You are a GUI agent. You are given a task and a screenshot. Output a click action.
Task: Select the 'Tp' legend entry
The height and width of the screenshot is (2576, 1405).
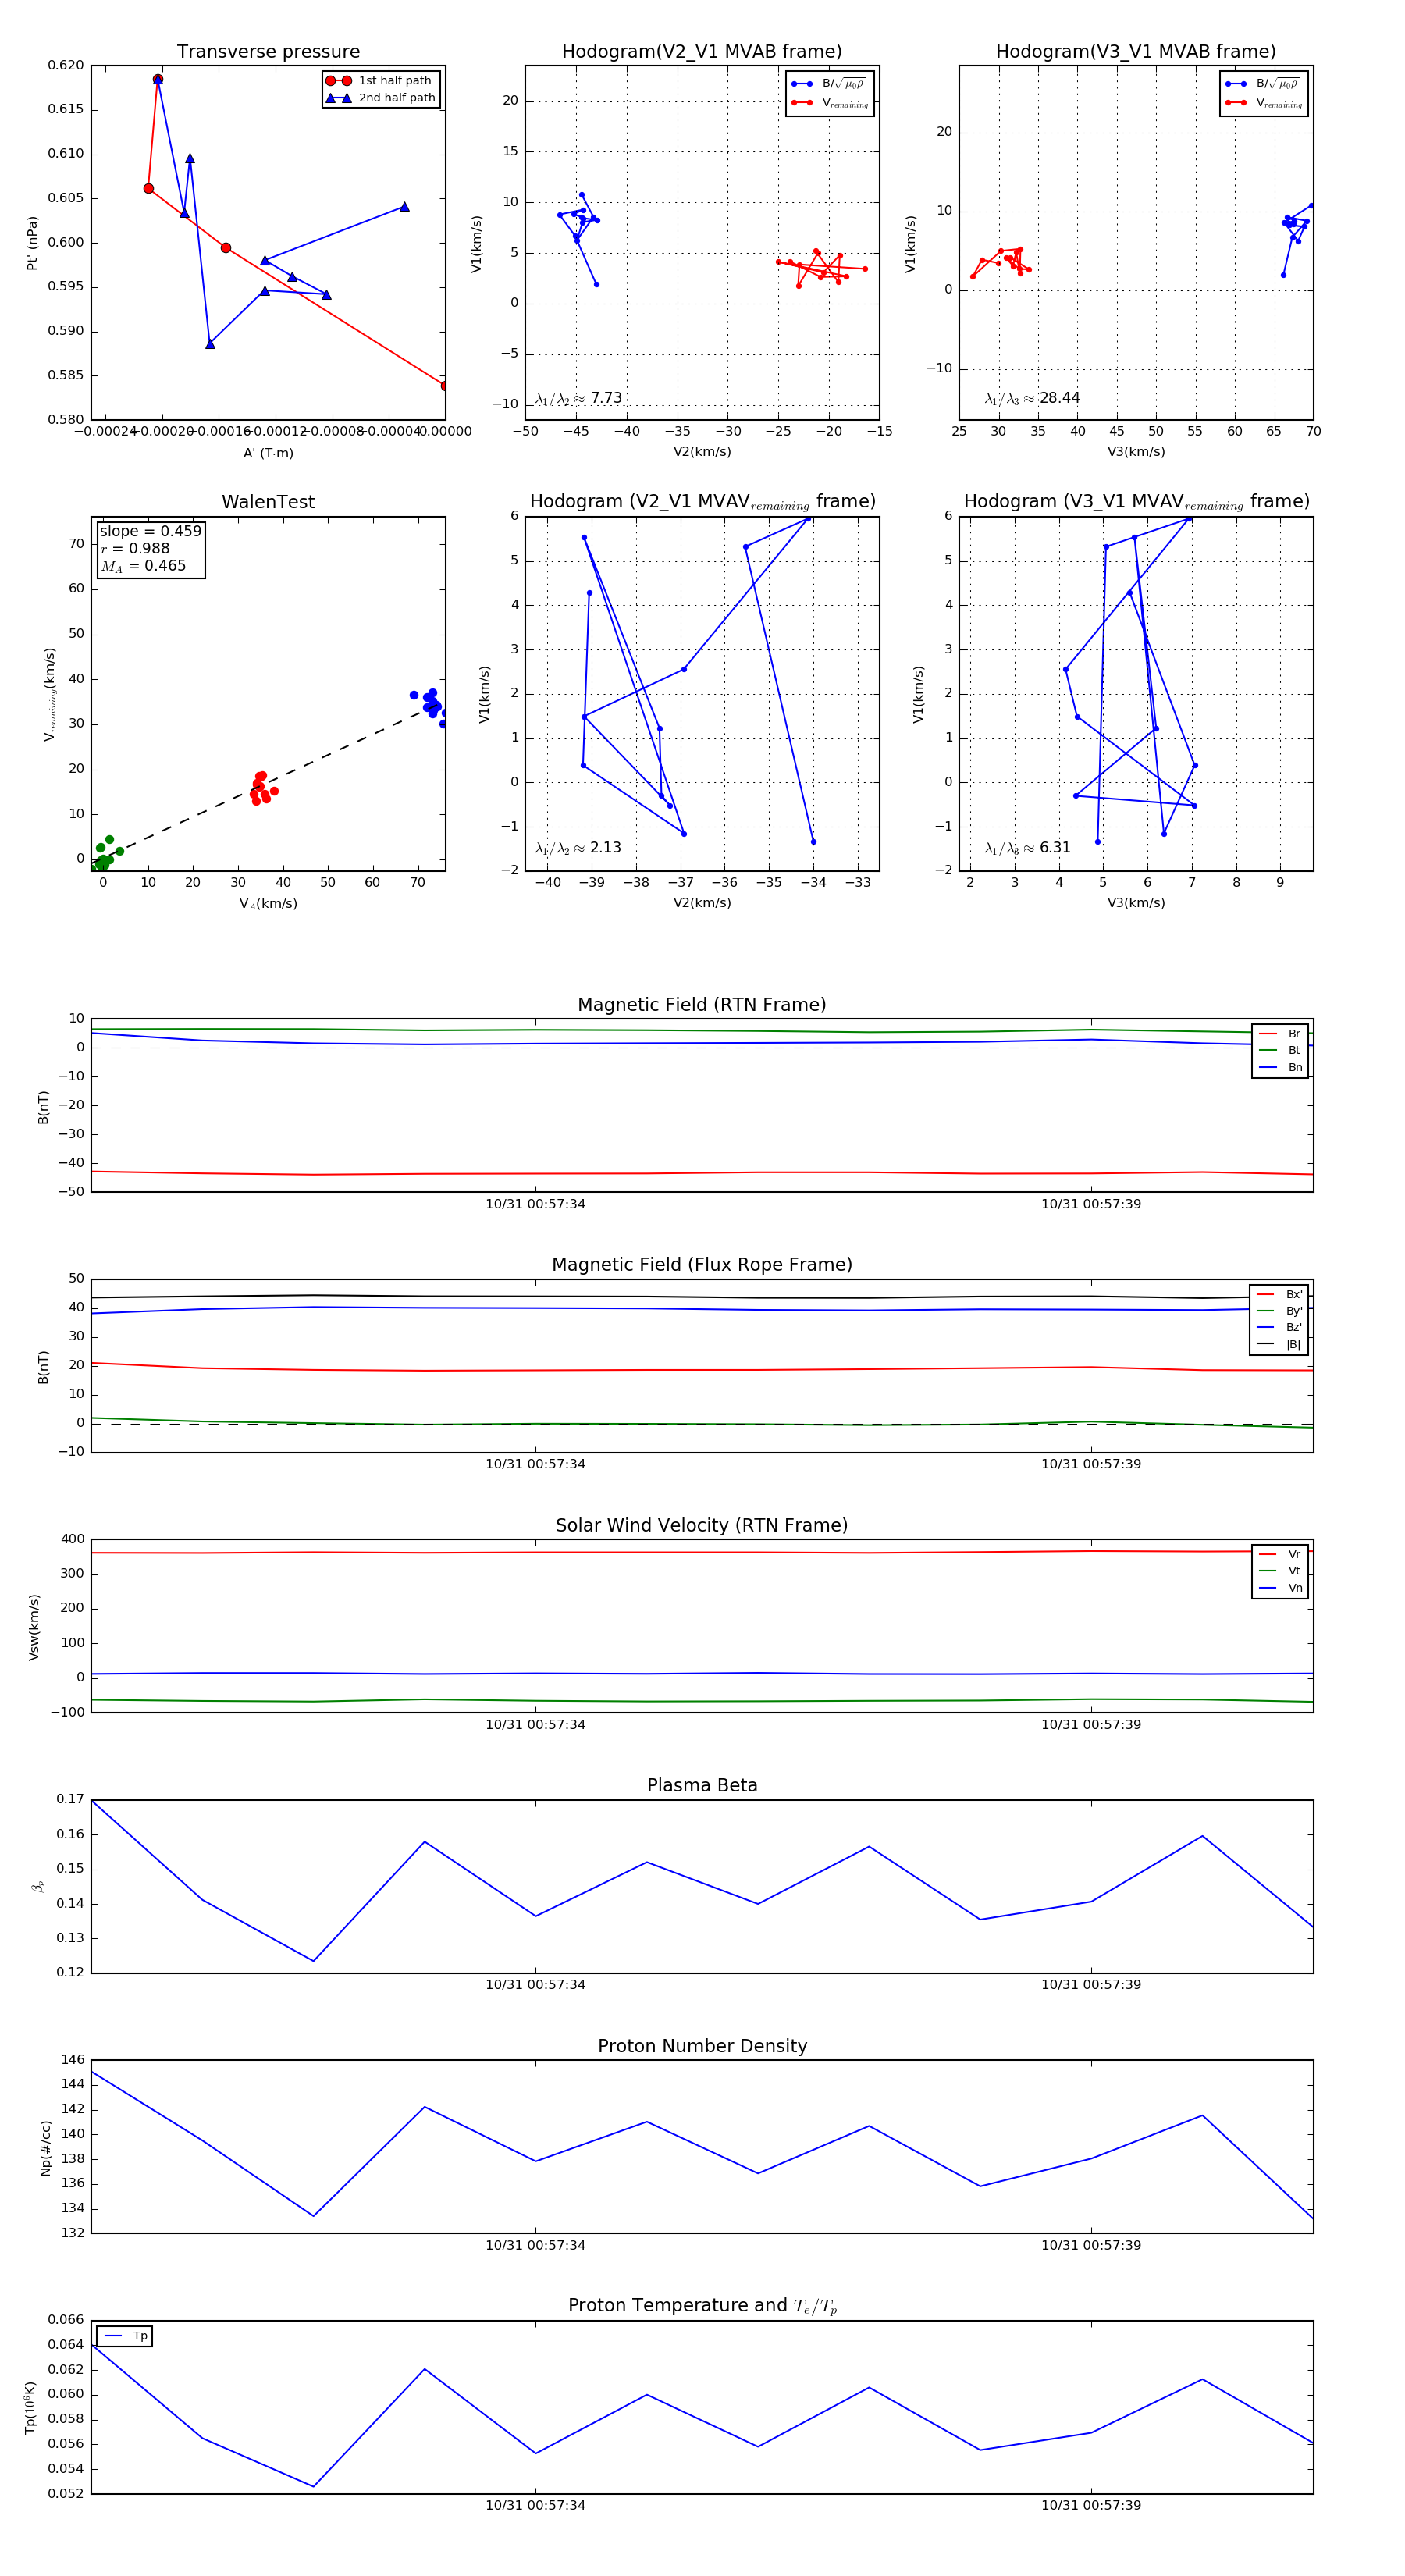pos(125,2336)
